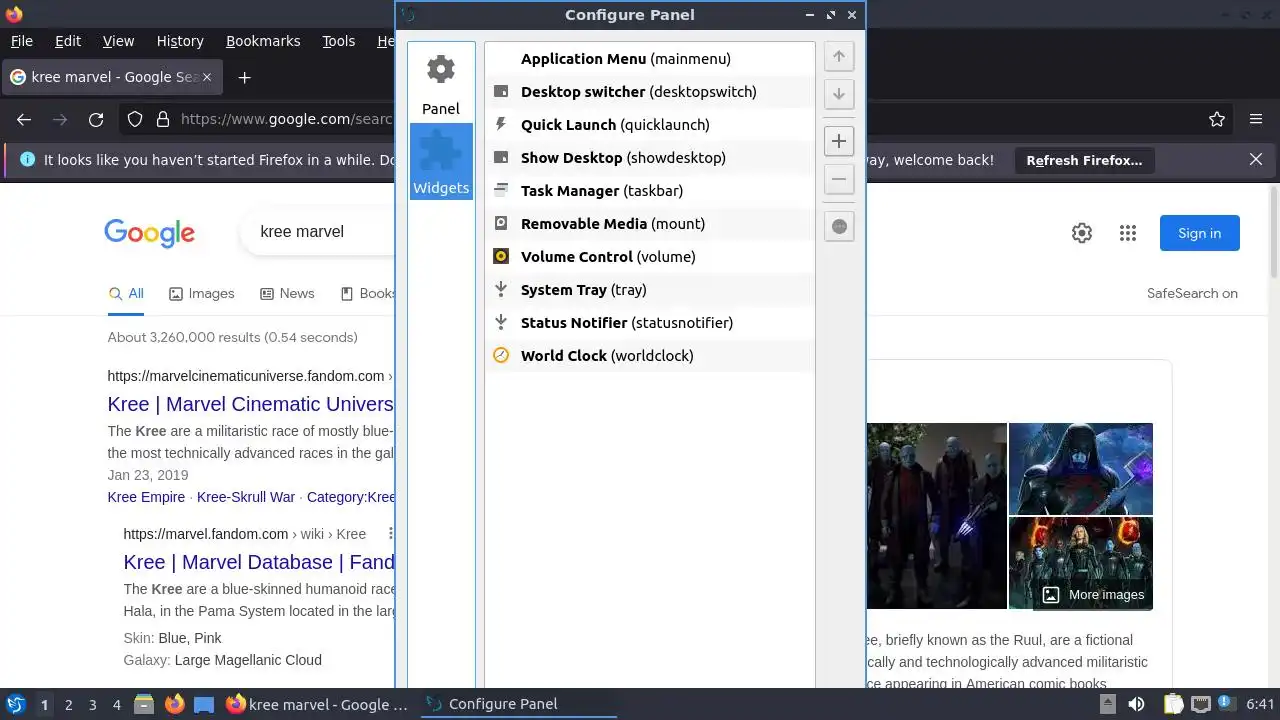Select Status Notifier (statusnotifier) widget

650,323
